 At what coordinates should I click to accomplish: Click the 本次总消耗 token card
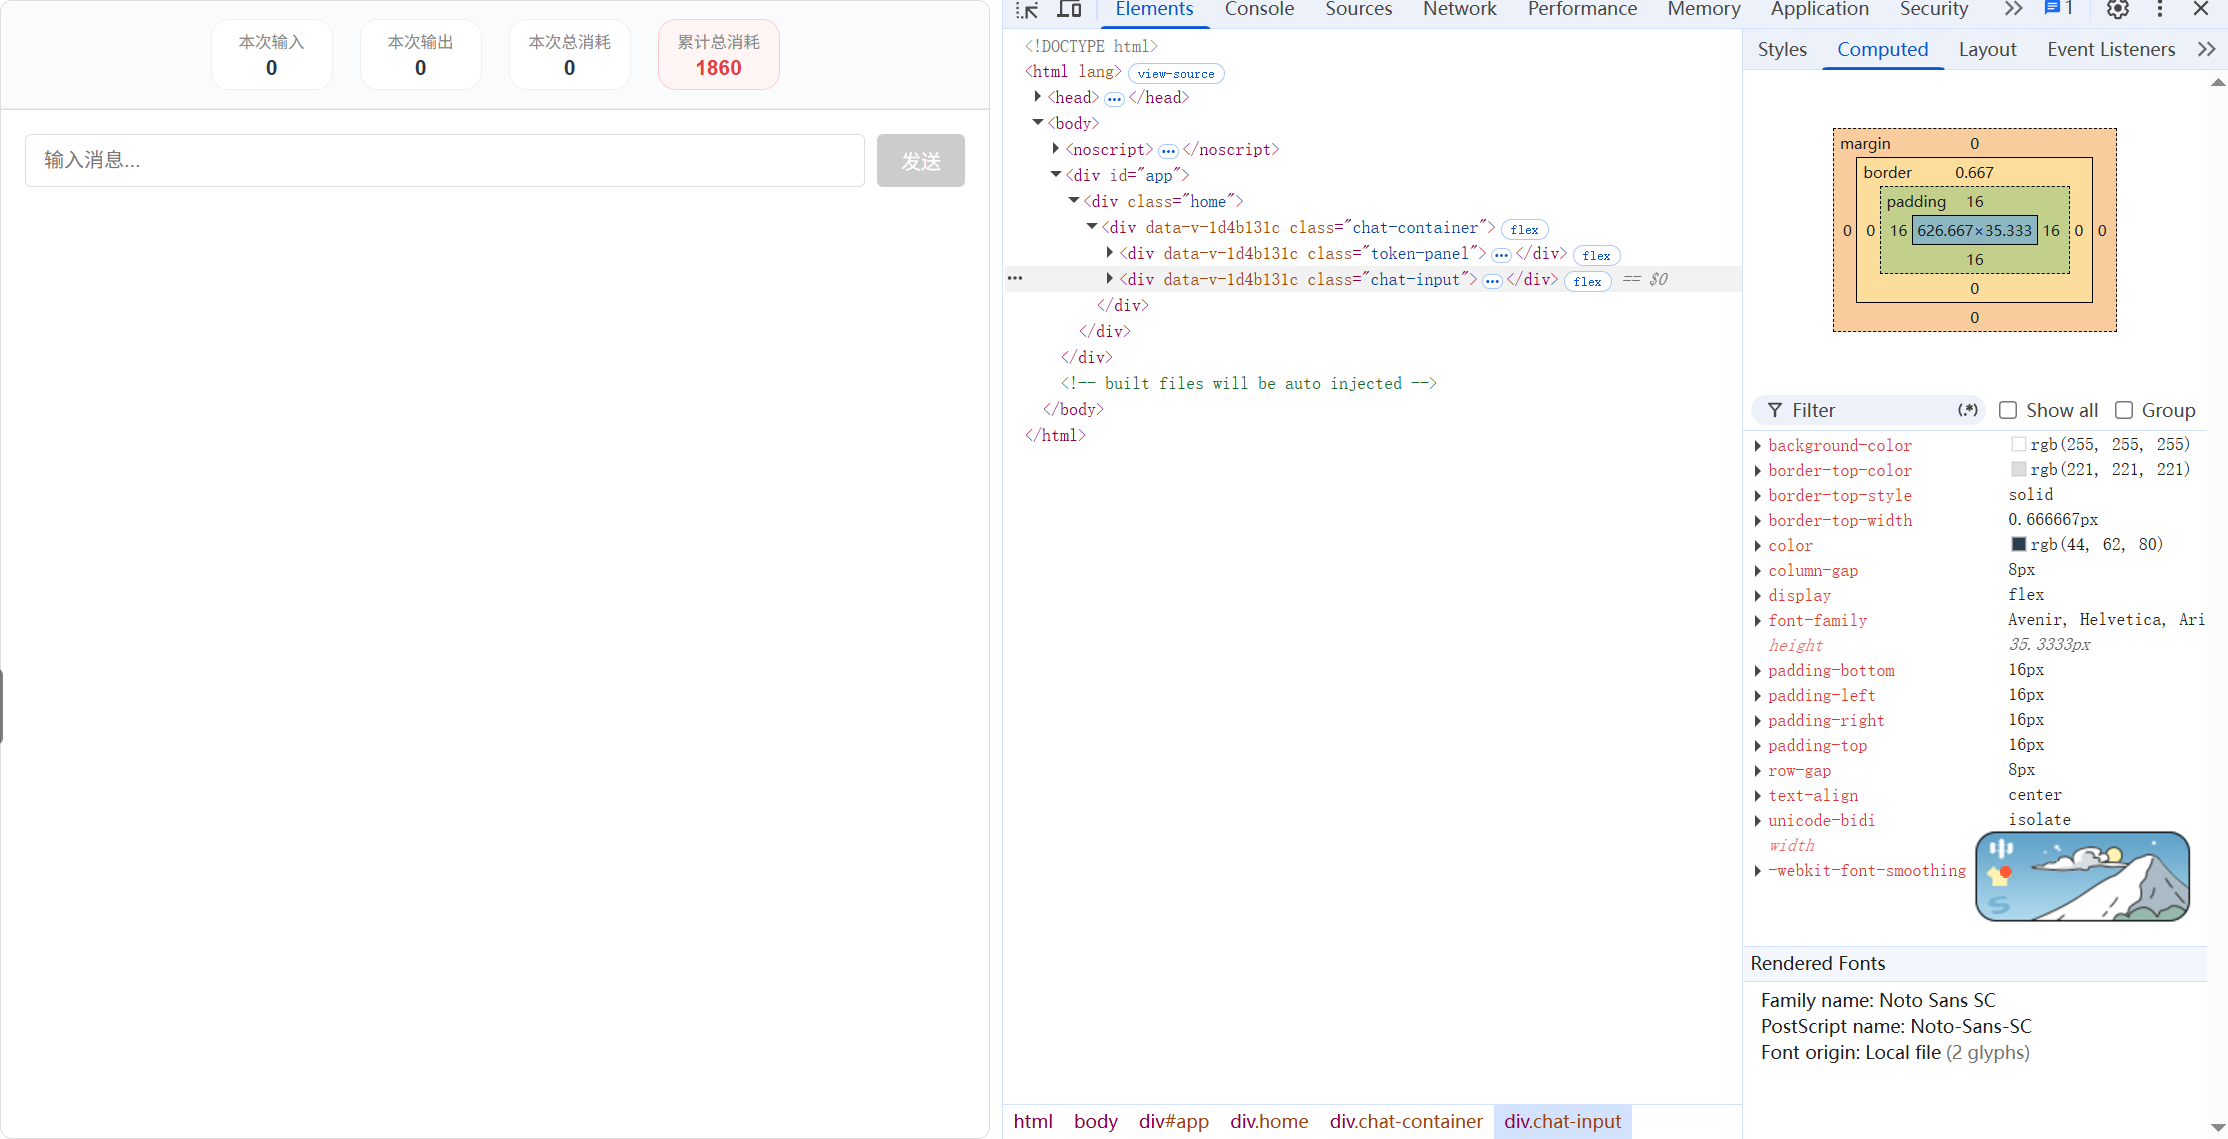tap(570, 55)
